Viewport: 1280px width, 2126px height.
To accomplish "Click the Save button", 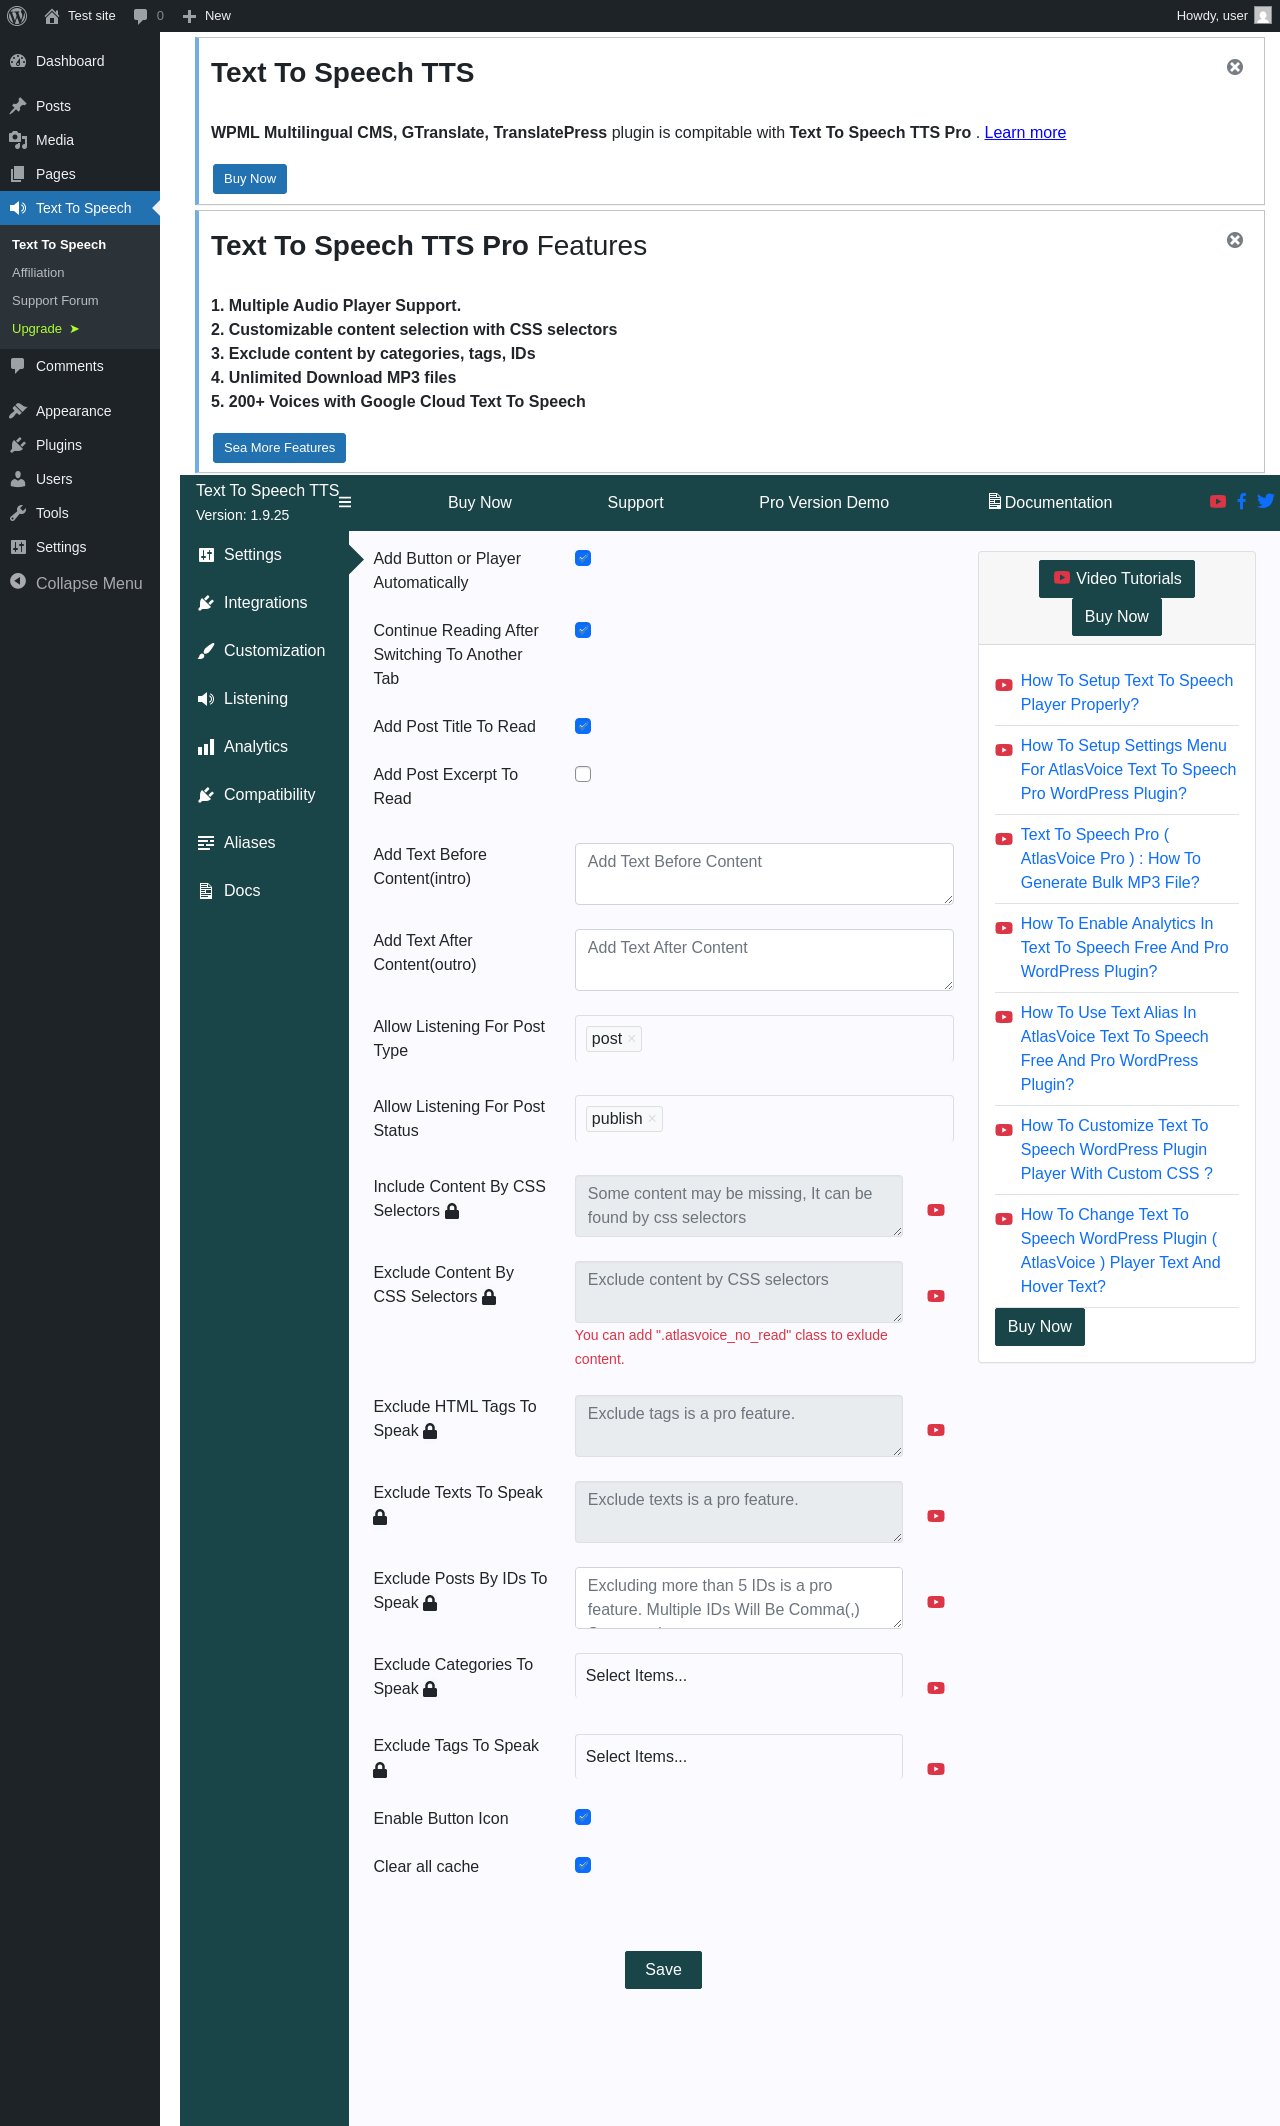I will pos(663,1970).
